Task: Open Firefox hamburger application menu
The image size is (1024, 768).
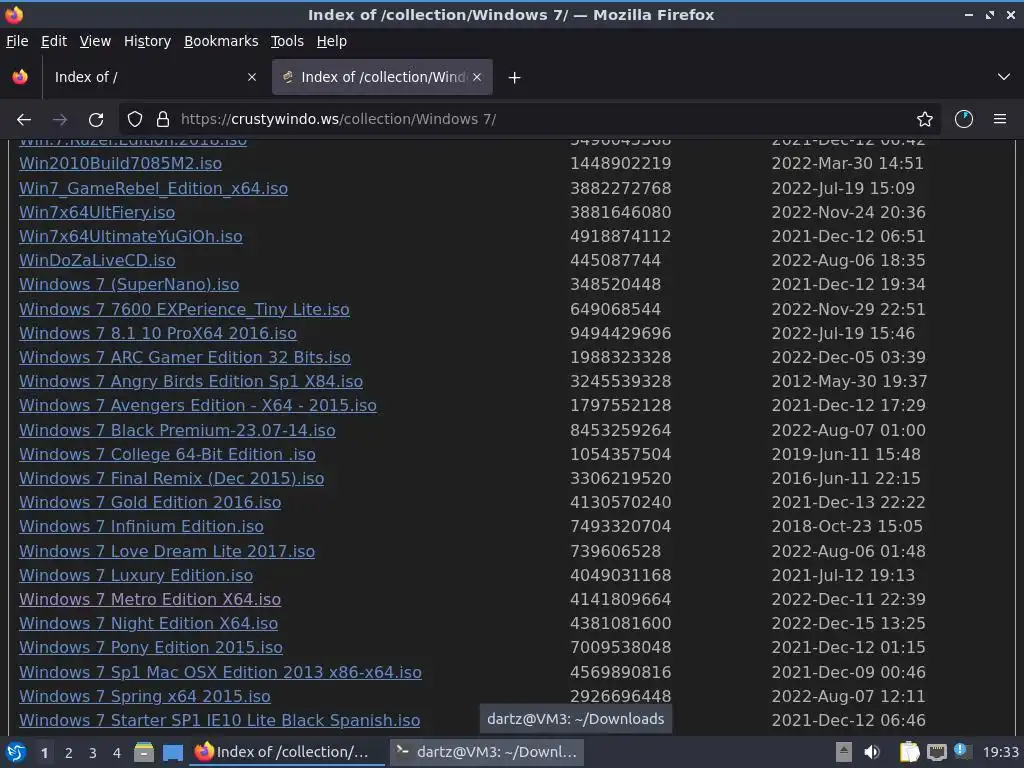Action: tap(1000, 120)
